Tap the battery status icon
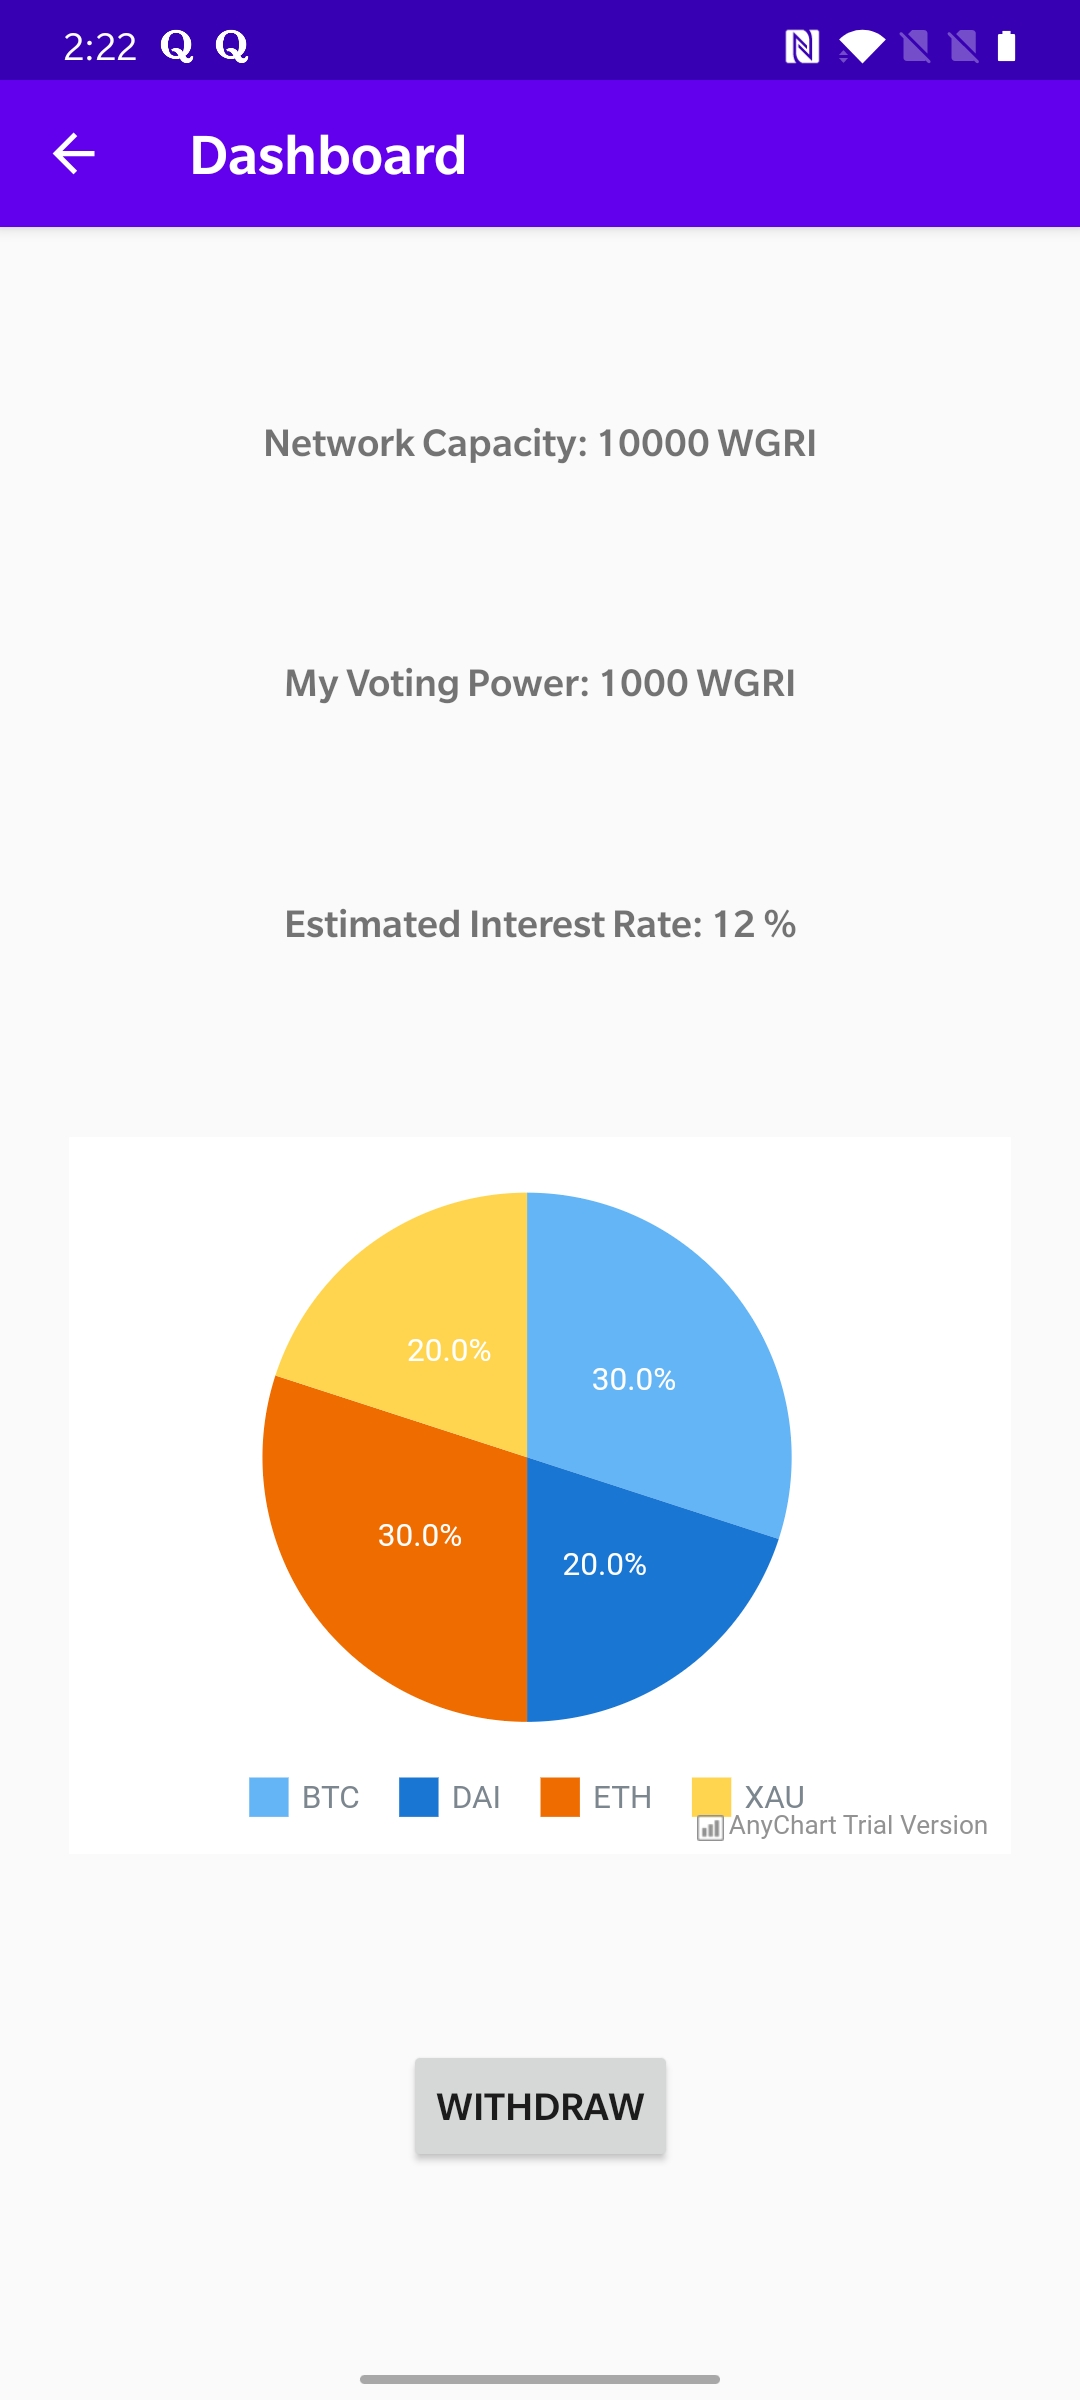The width and height of the screenshot is (1080, 2400). tap(1006, 46)
